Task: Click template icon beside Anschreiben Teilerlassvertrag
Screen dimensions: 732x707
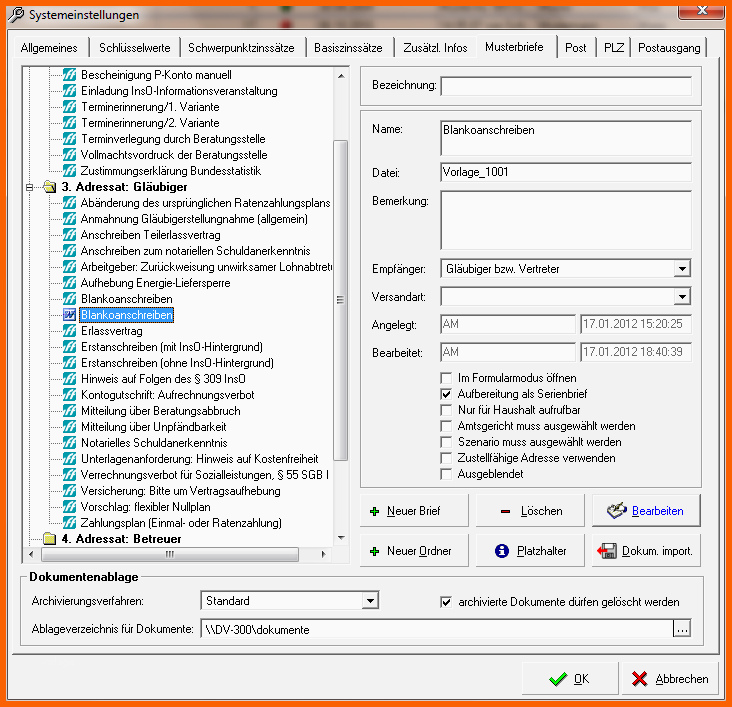Action: (x=69, y=234)
